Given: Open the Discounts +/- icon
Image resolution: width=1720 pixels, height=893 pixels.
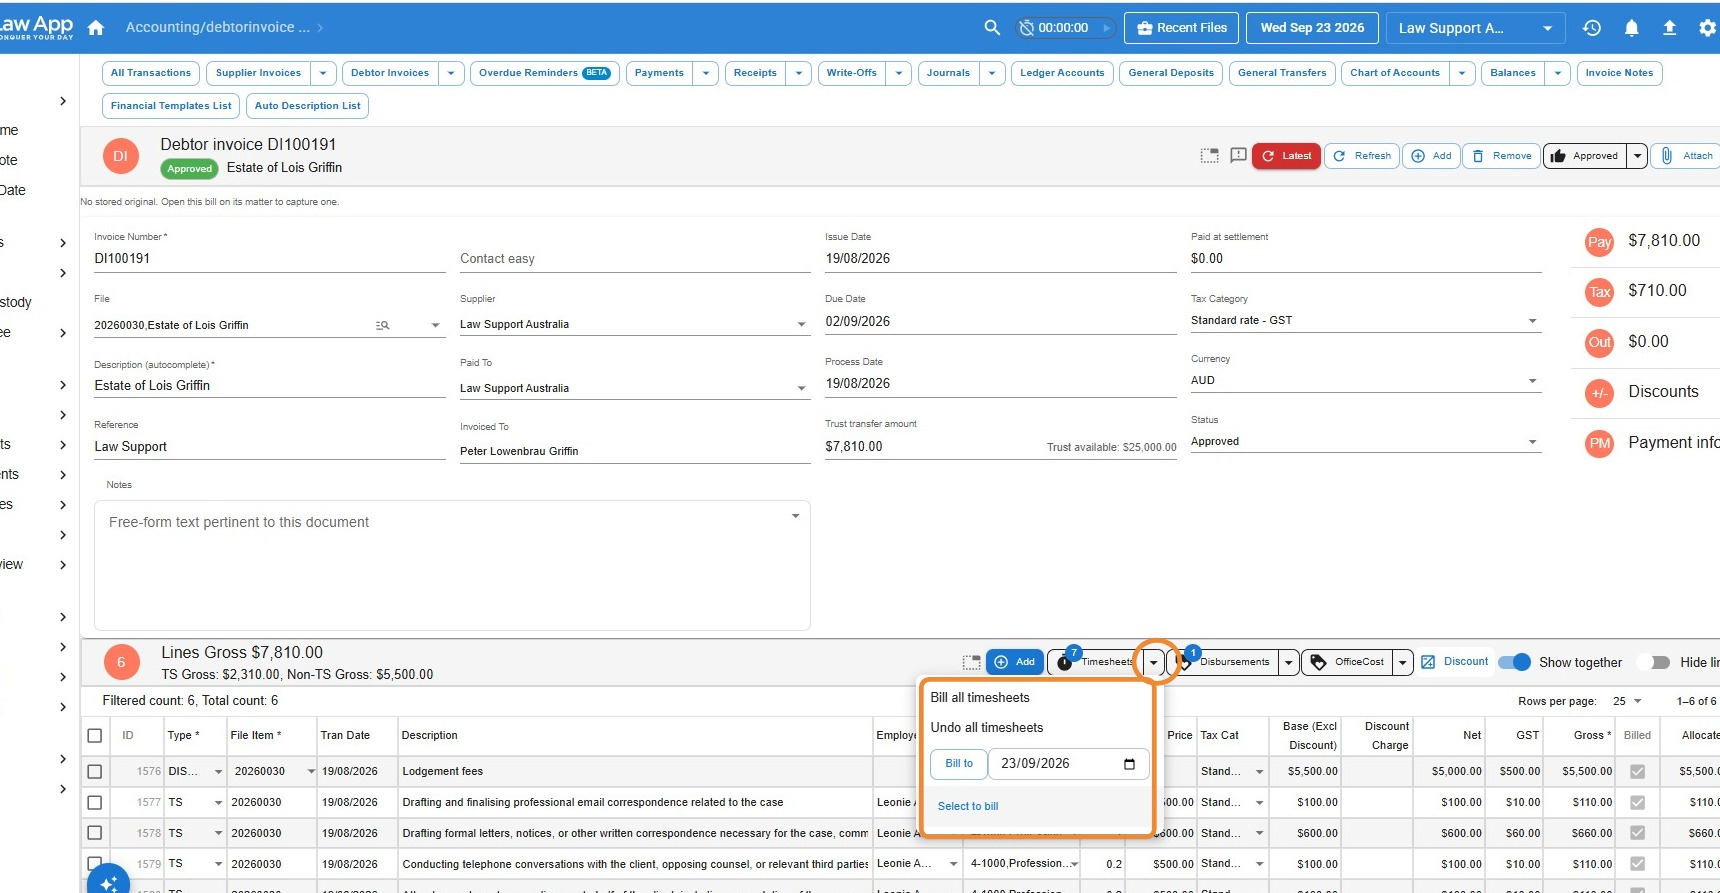Looking at the screenshot, I should (x=1600, y=393).
